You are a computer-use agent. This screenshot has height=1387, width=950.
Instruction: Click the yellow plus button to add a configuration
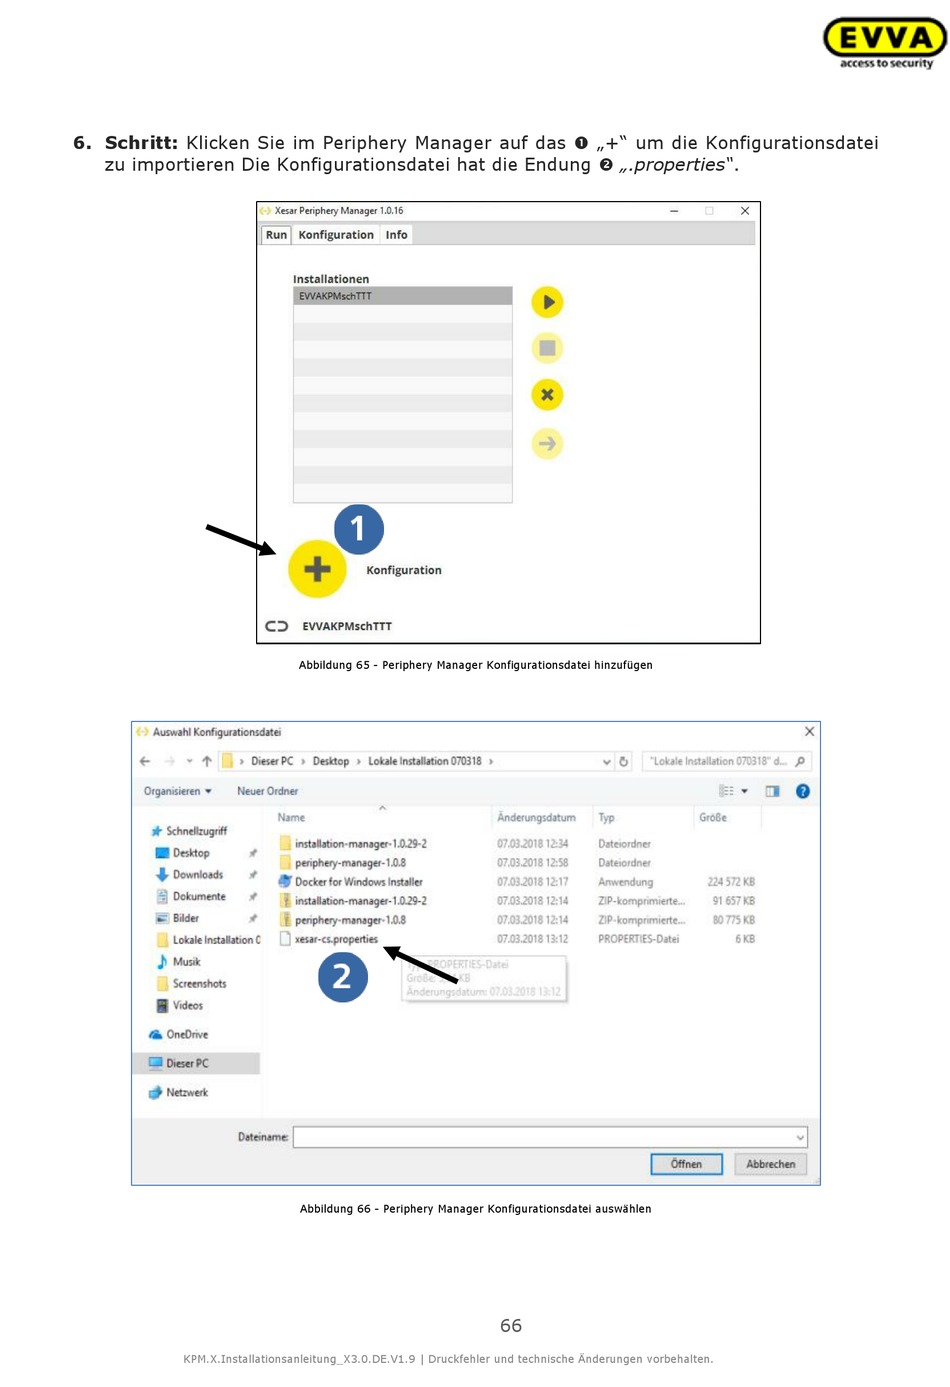coord(317,569)
